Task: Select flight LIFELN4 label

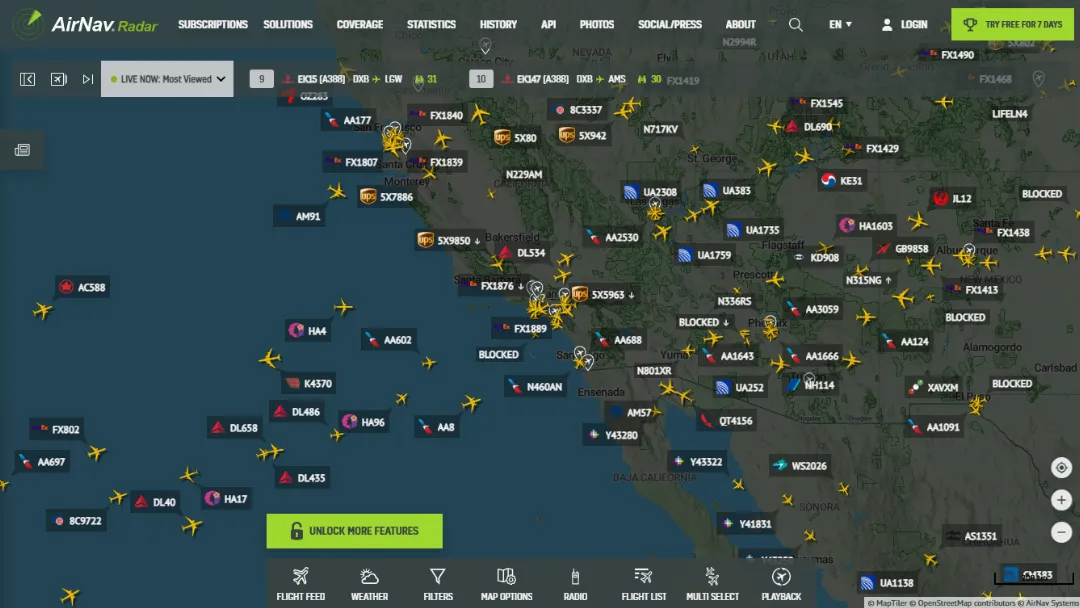Action: click(x=1009, y=114)
